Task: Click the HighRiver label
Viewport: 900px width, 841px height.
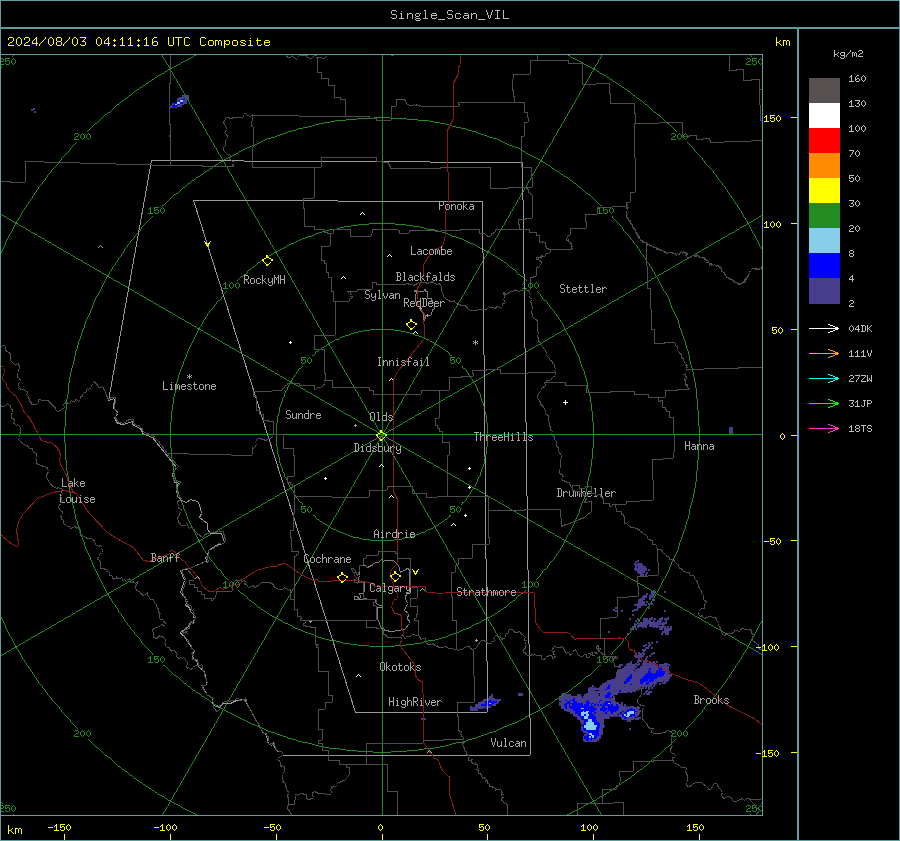Action: (x=415, y=702)
